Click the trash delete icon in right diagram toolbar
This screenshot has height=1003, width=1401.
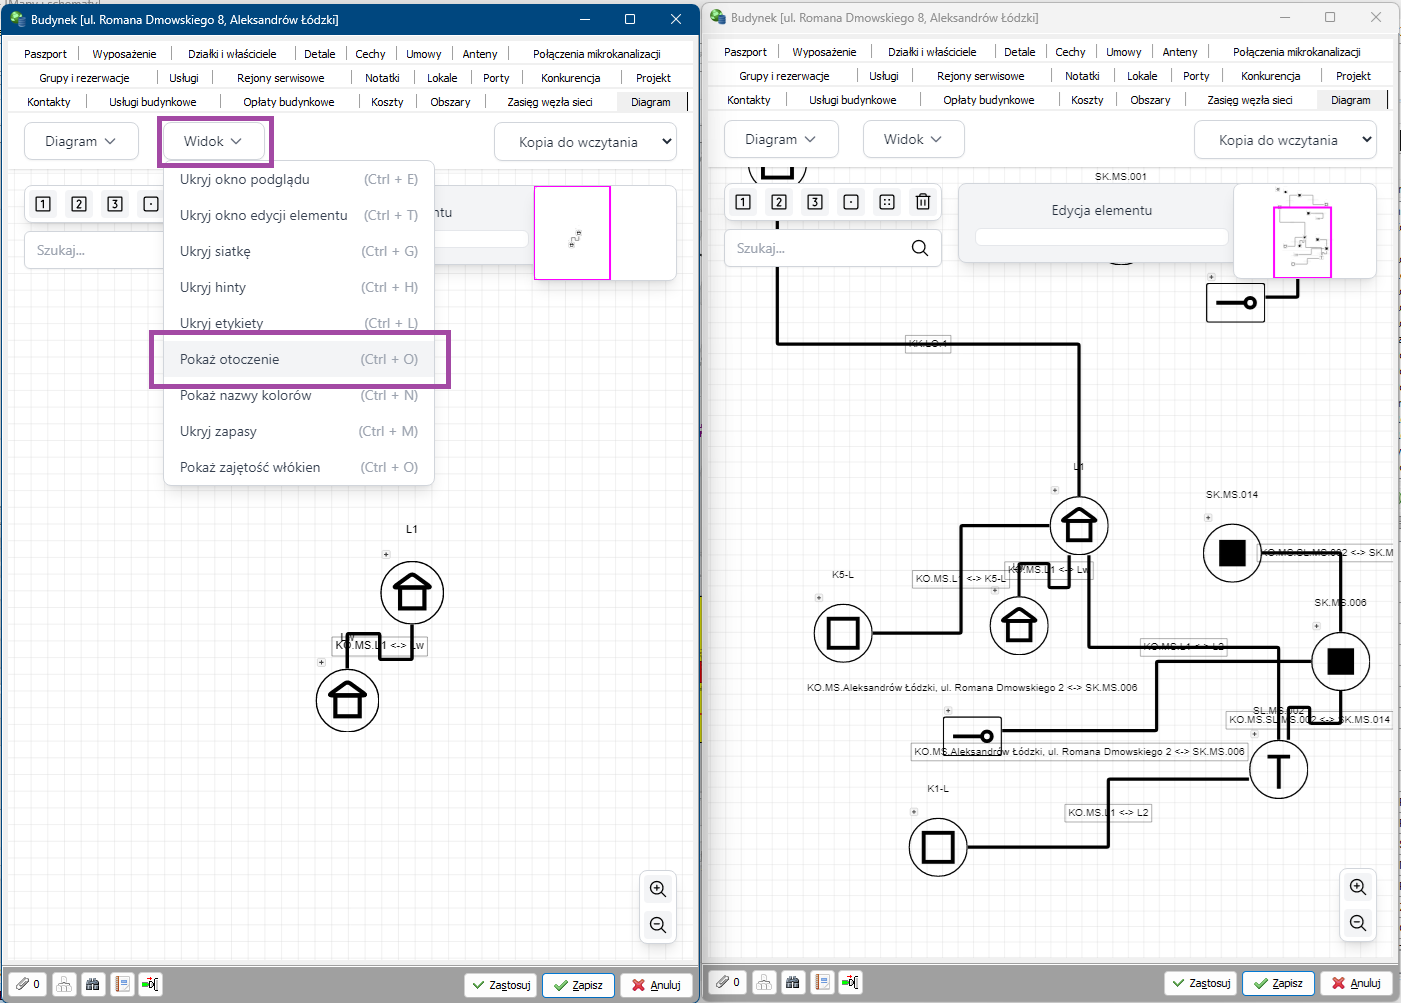click(x=922, y=202)
